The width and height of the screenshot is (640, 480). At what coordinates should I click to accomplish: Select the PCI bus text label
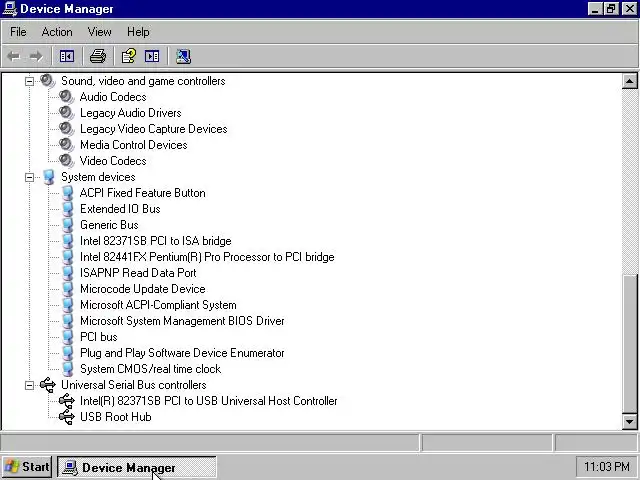tap(98, 337)
